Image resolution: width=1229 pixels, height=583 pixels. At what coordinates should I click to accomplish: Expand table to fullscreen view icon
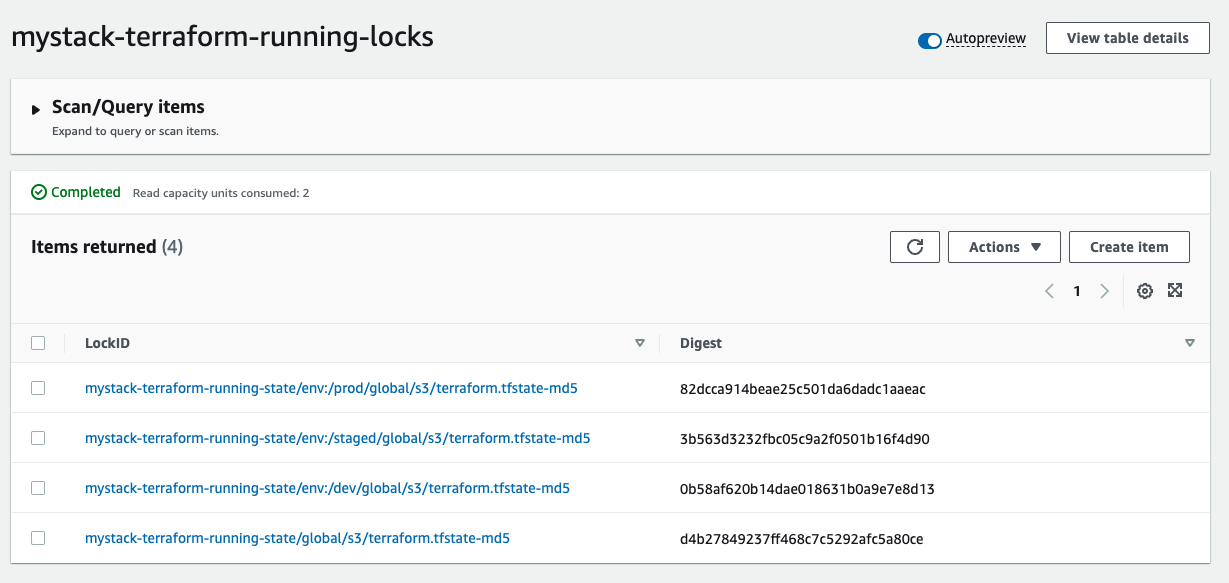[1175, 291]
